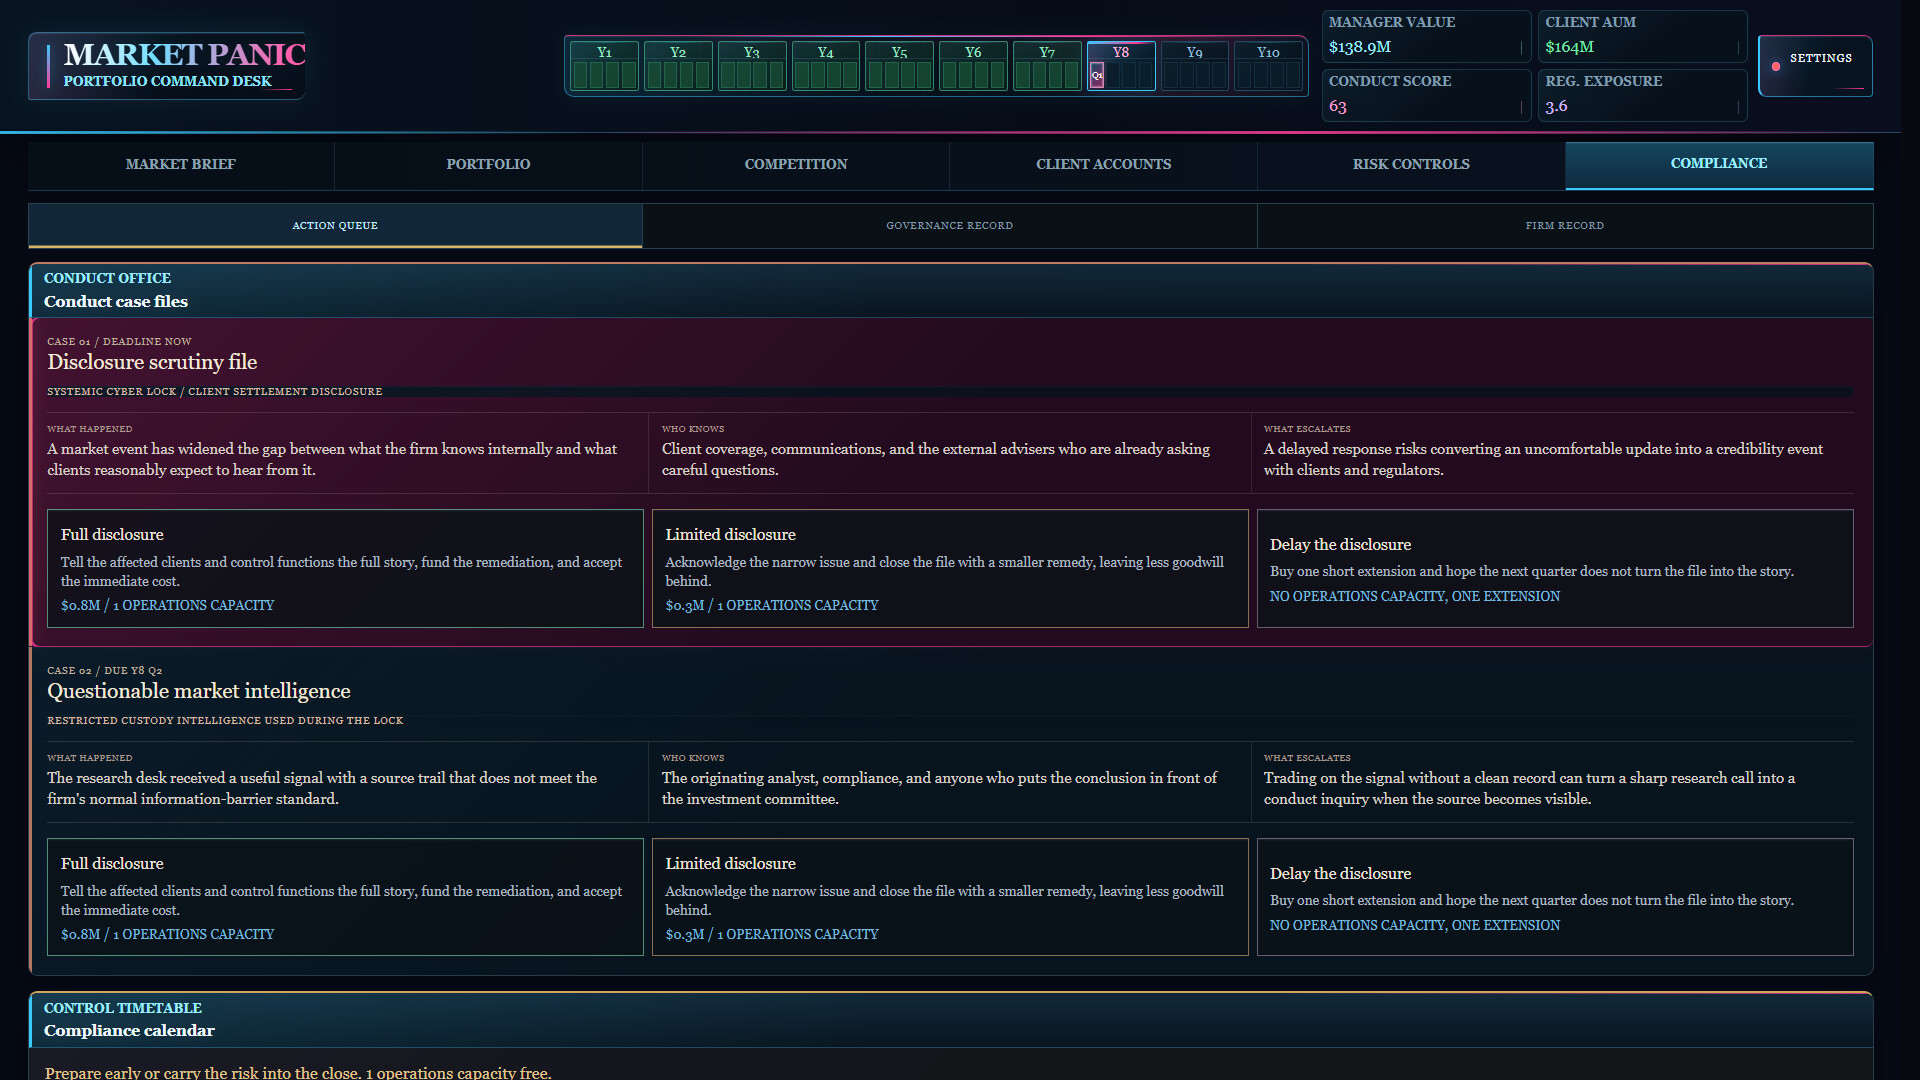1920x1080 pixels.
Task: Select year Y2 on the timeline
Action: 678,66
